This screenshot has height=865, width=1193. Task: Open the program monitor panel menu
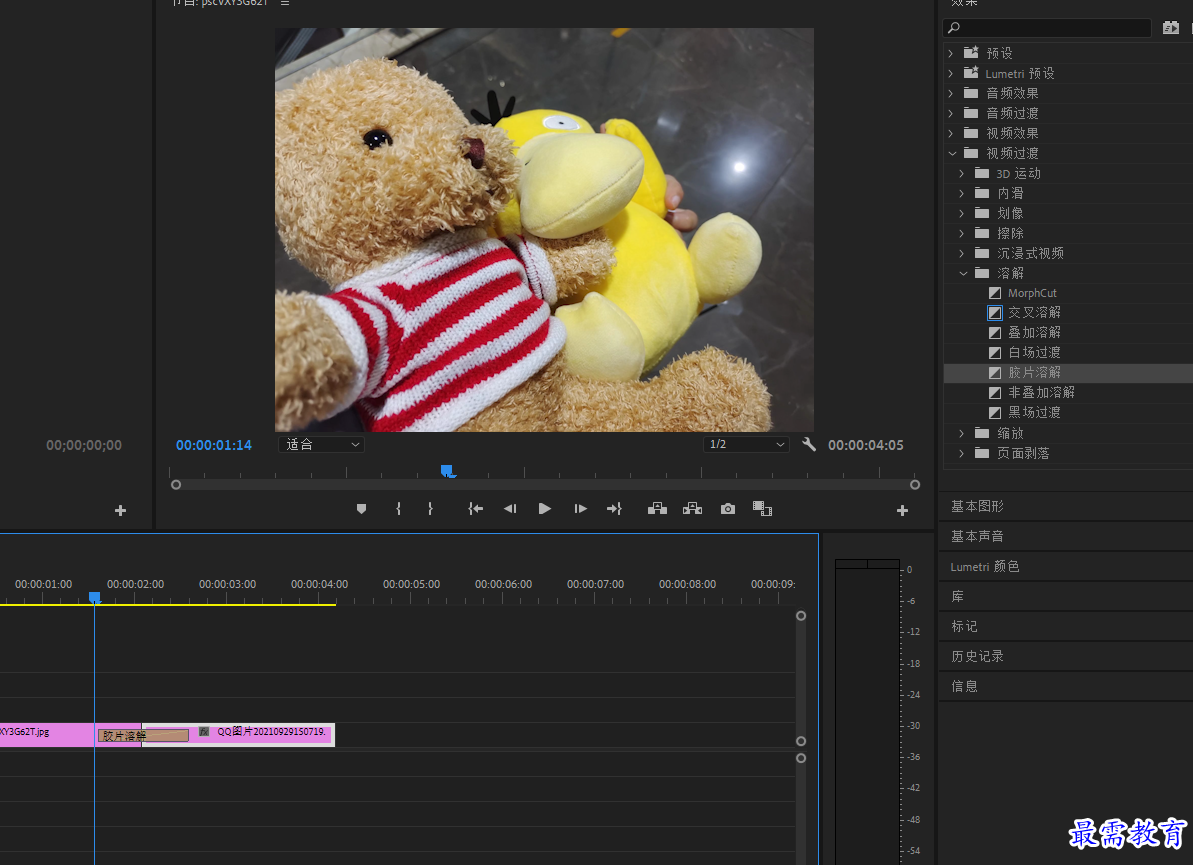pyautogui.click(x=285, y=3)
